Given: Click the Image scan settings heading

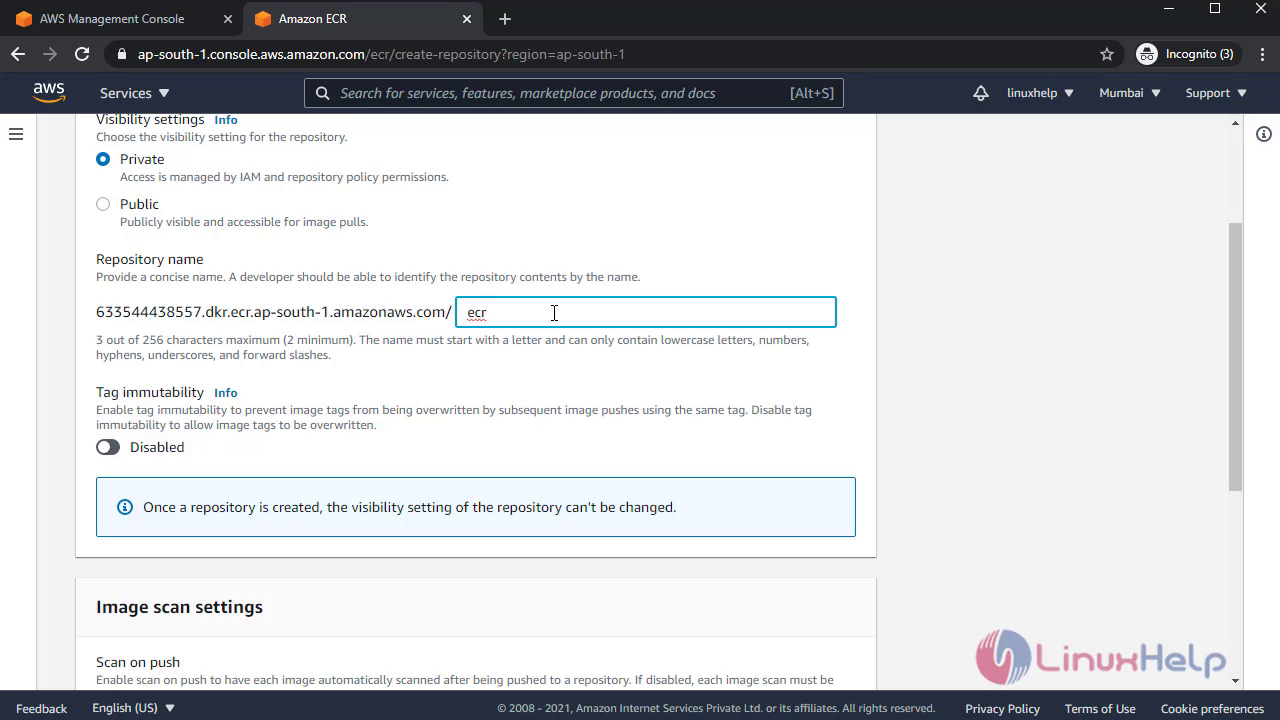Looking at the screenshot, I should pyautogui.click(x=179, y=607).
